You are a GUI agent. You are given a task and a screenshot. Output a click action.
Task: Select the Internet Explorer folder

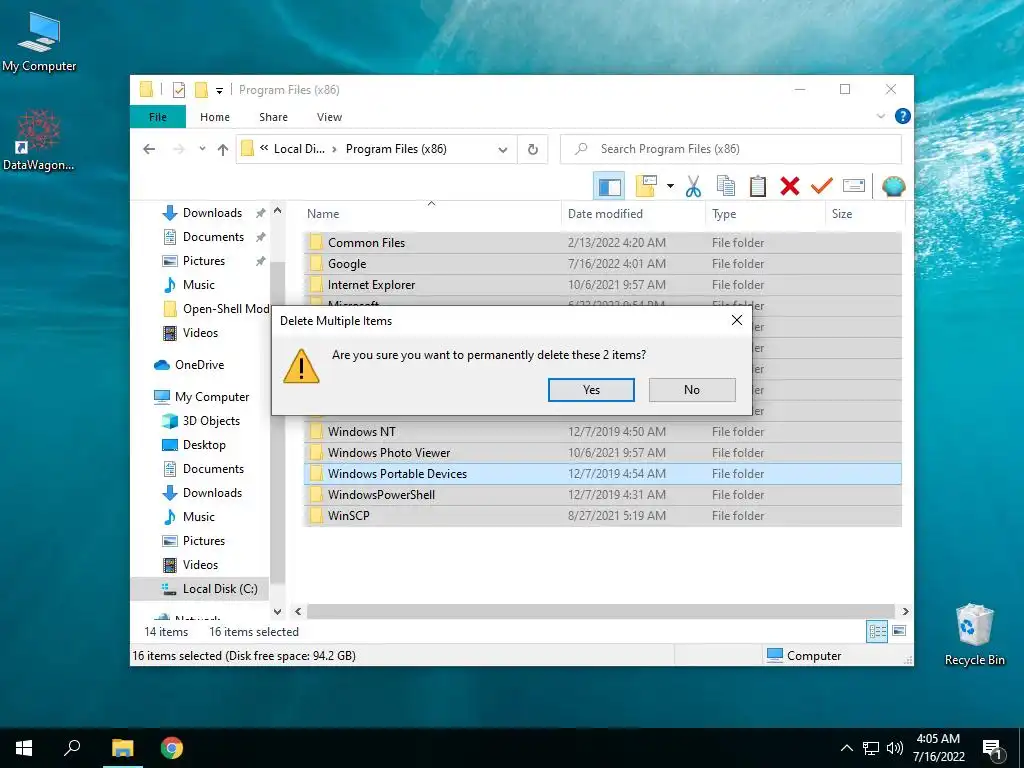click(x=603, y=285)
